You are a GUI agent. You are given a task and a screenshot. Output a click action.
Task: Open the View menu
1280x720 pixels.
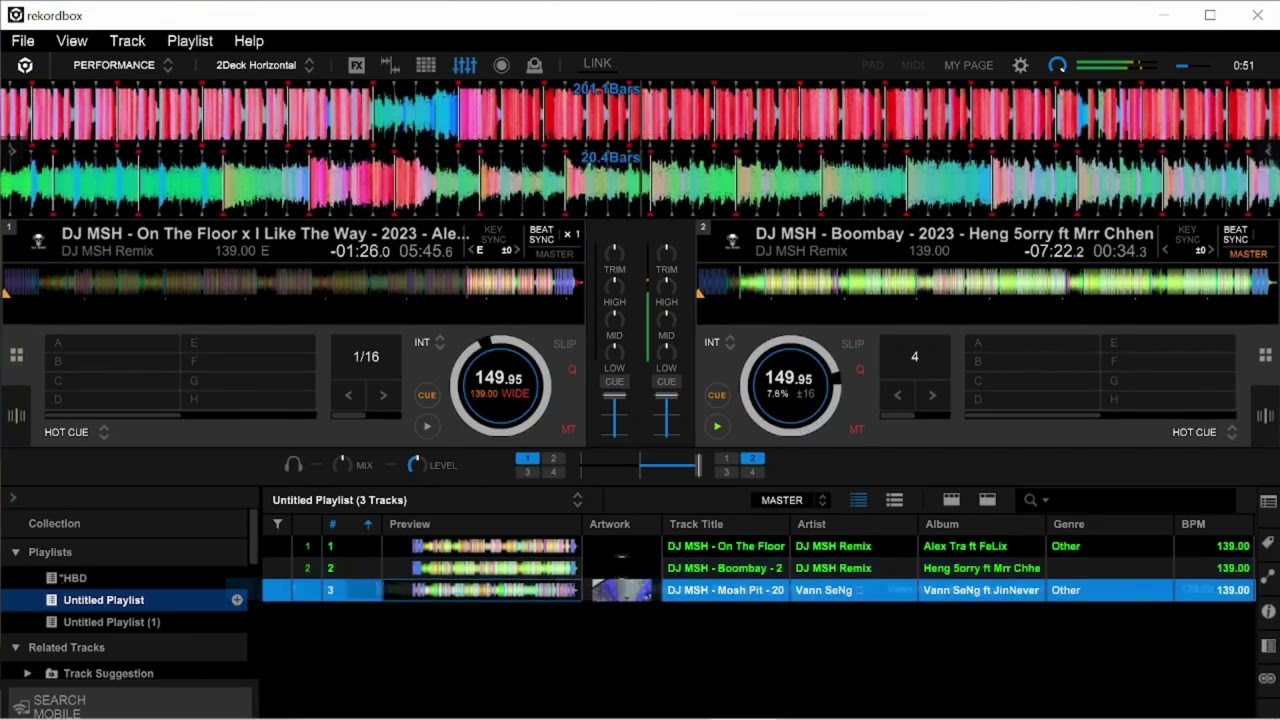(72, 41)
